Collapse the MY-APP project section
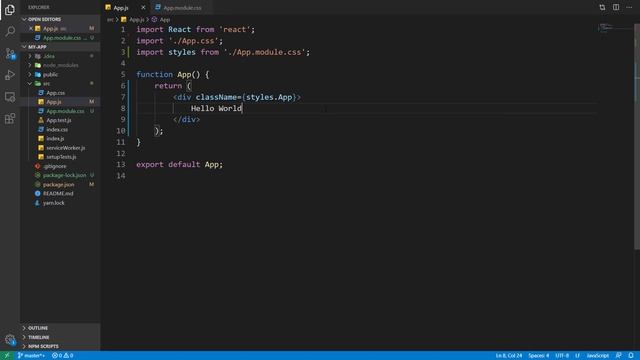Viewport: 640px width, 360px height. click(60, 47)
